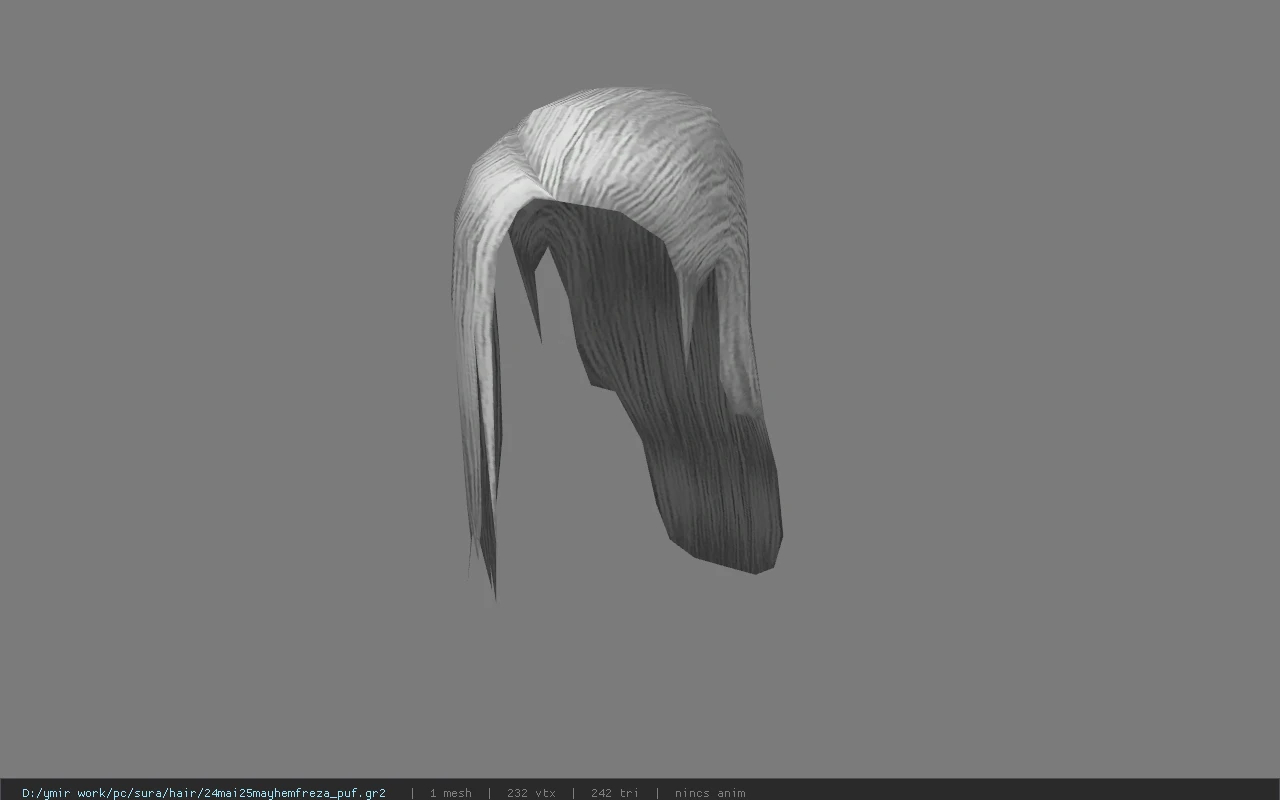Click the 24mai25mayhemfreza_puf.gr2 filename in status bar

click(295, 793)
